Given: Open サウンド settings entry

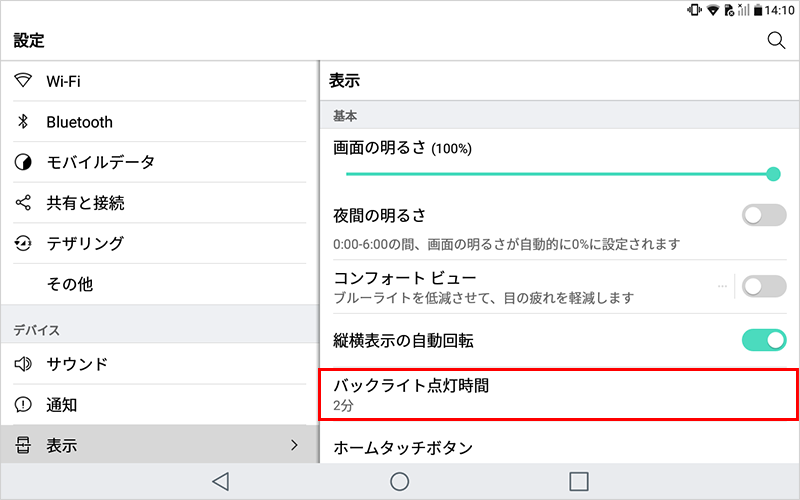Looking at the screenshot, I should tap(160, 364).
